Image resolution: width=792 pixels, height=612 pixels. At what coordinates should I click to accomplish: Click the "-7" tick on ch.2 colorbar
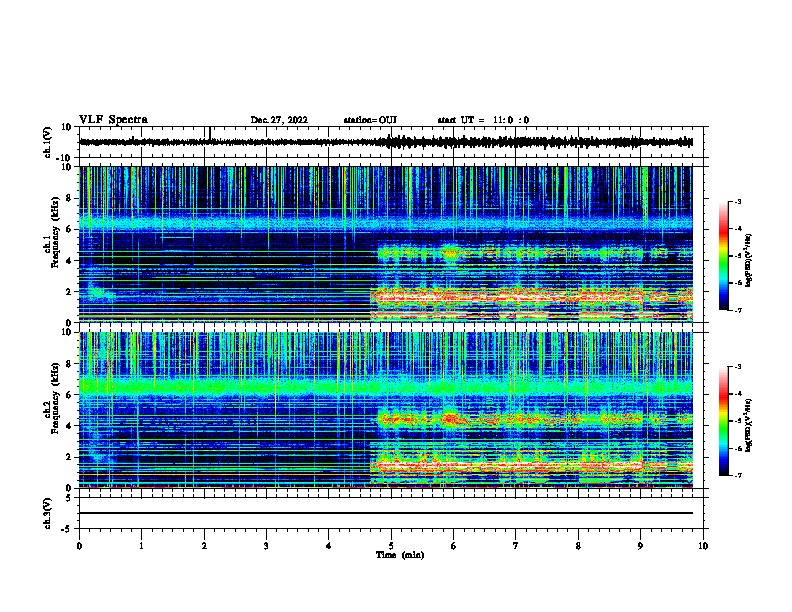tap(737, 475)
